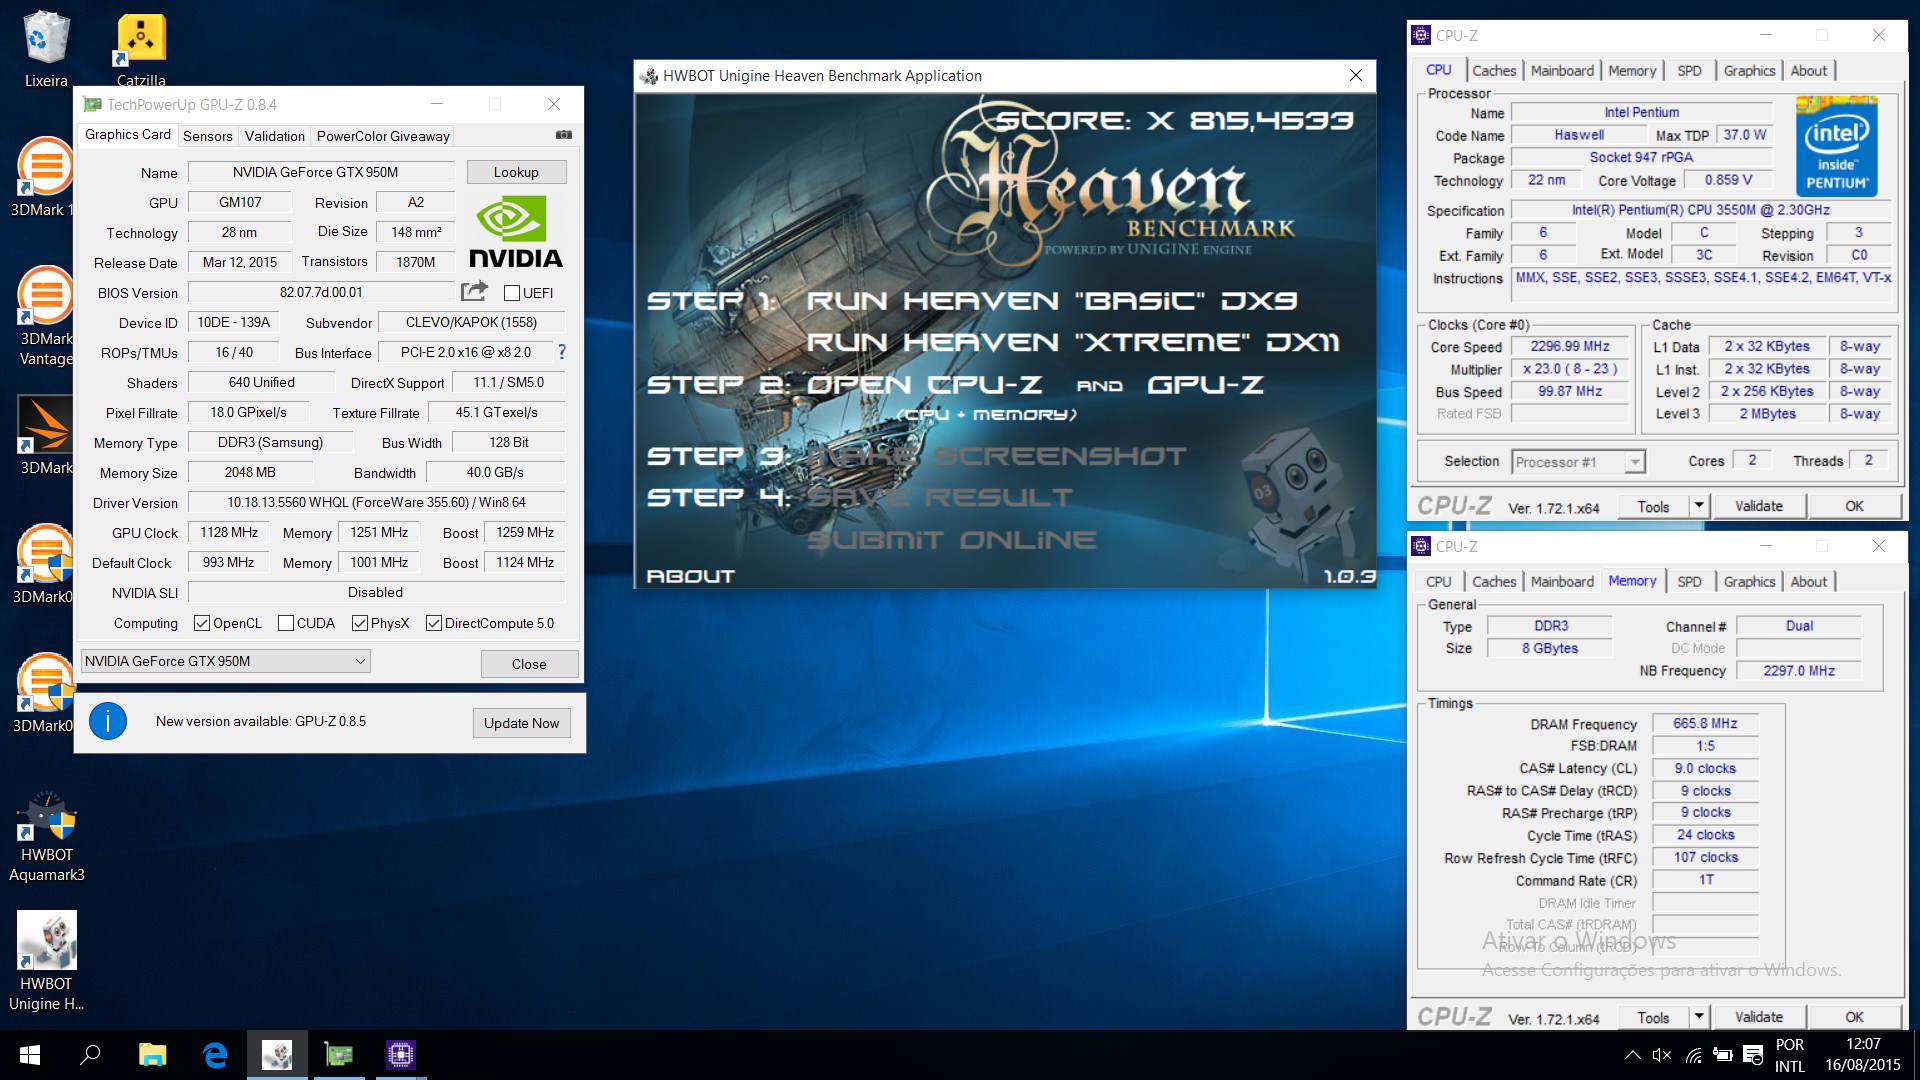Open the PowerColor Giveaway tab

383,136
